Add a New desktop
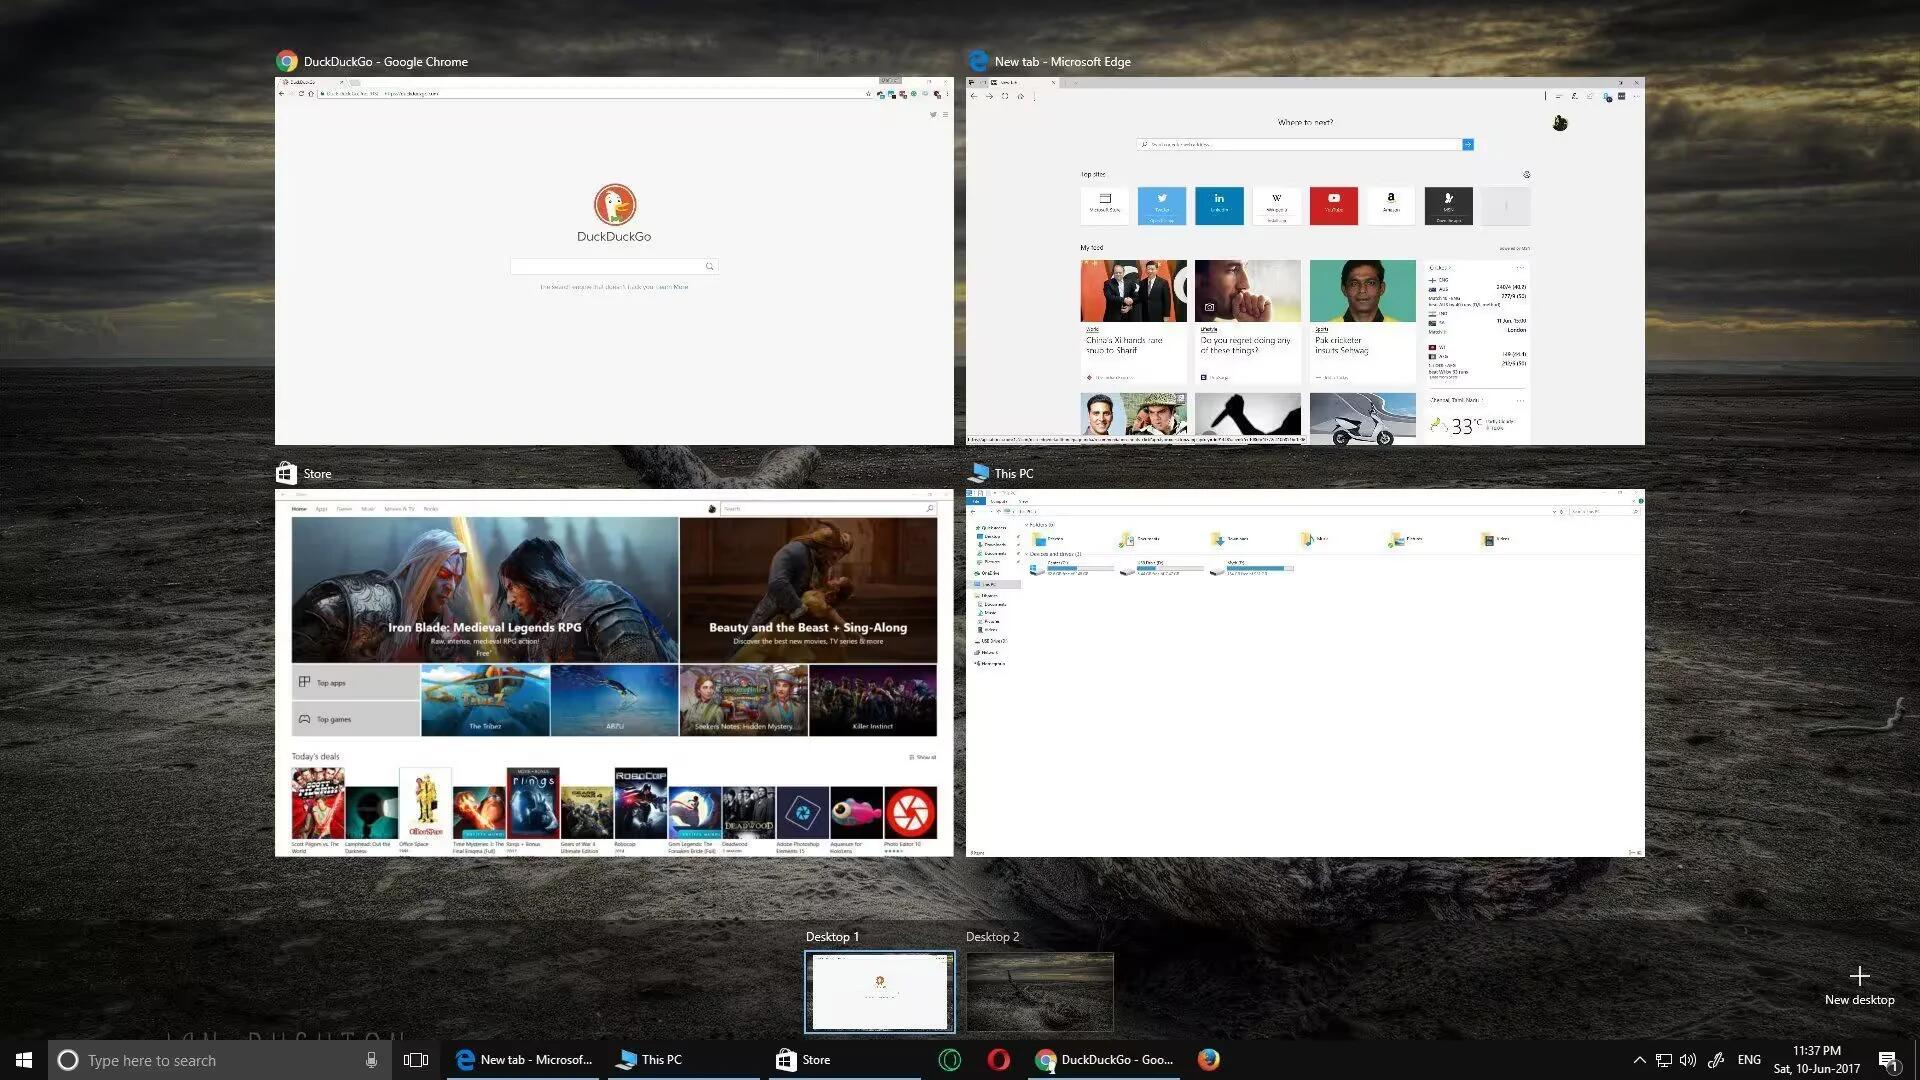1920x1080 pixels. point(1859,985)
